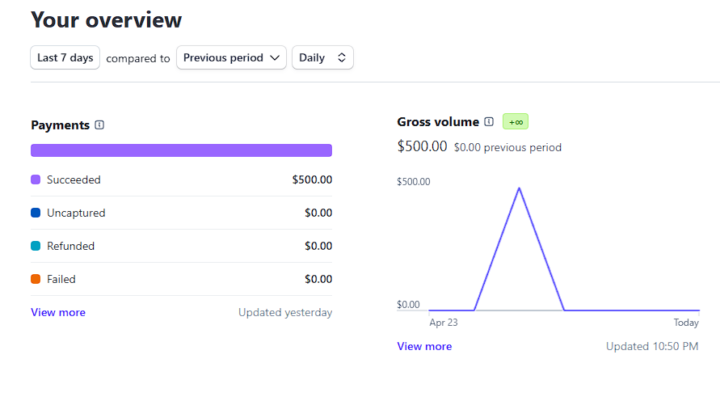Open View more under Gross volume chart

(424, 346)
